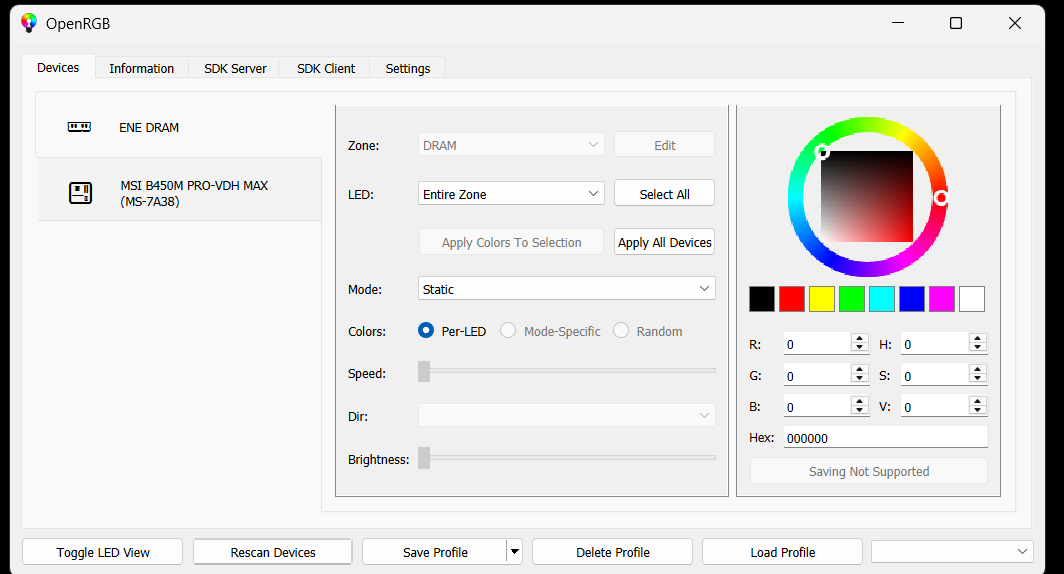Click the Select All button
Screen dimensions: 1064x574
(664, 193)
